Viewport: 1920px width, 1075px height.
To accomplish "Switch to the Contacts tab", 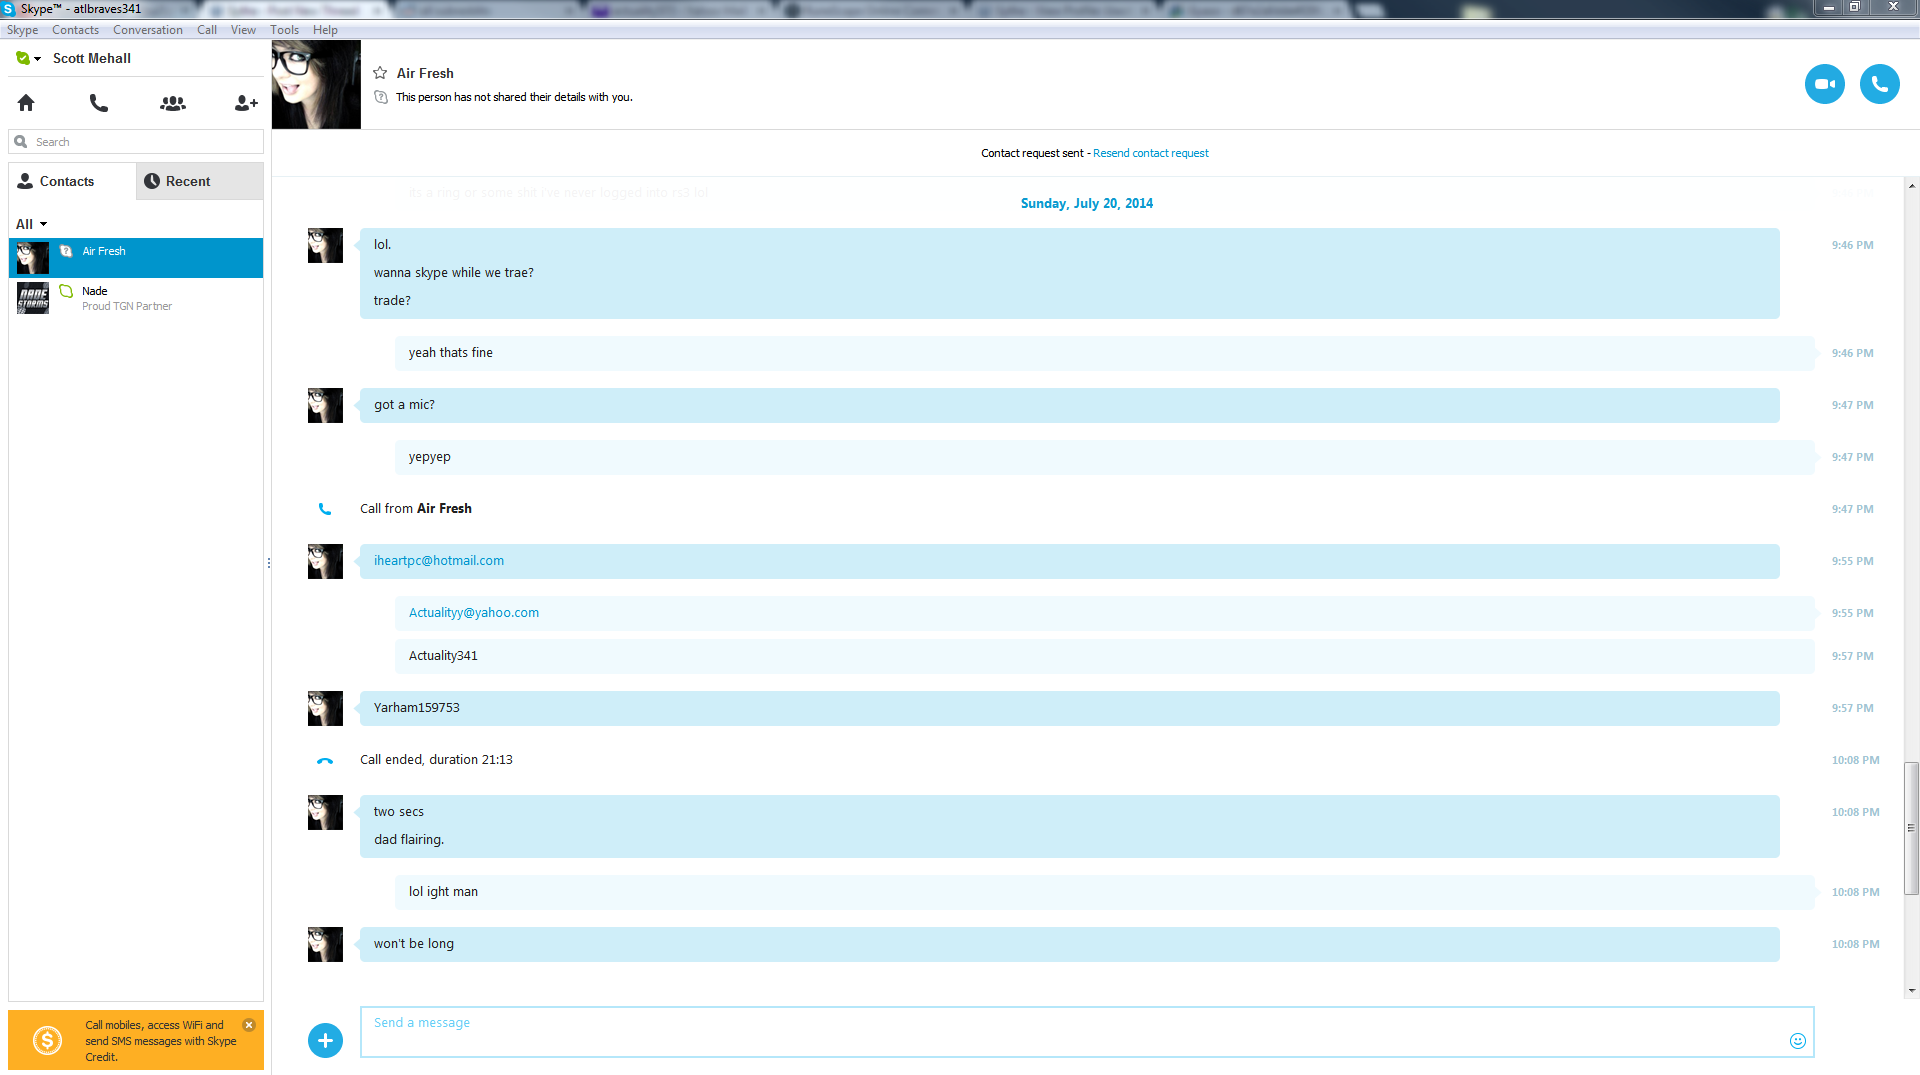I will (x=72, y=181).
